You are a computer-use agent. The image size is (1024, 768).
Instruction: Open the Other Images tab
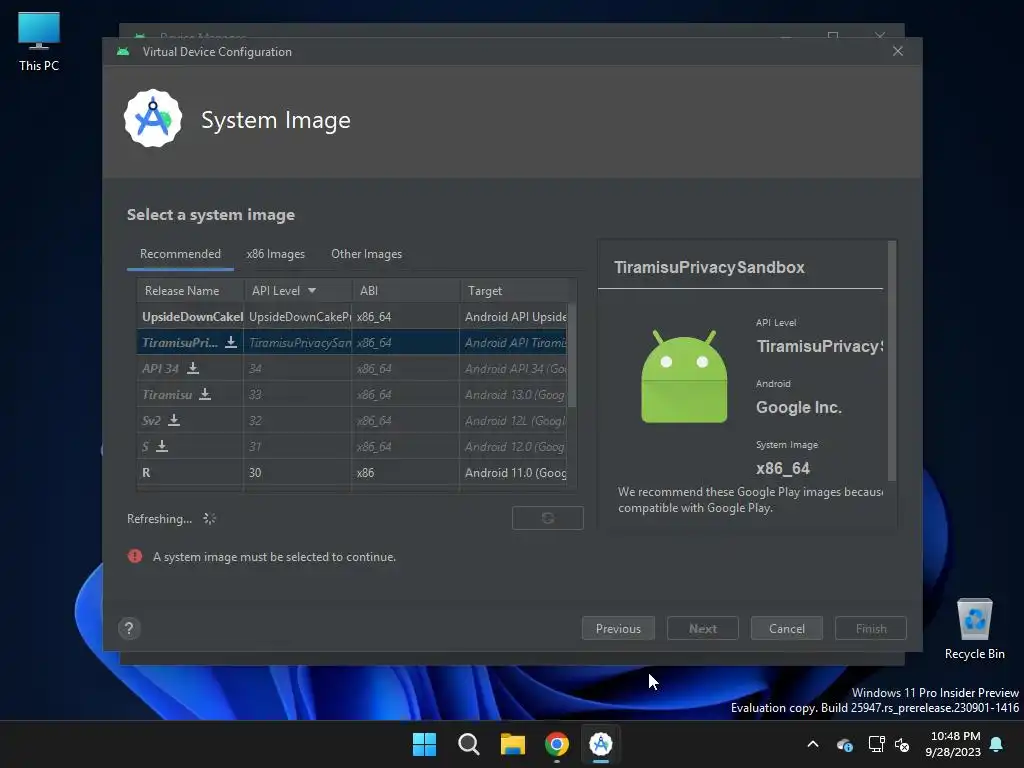366,254
